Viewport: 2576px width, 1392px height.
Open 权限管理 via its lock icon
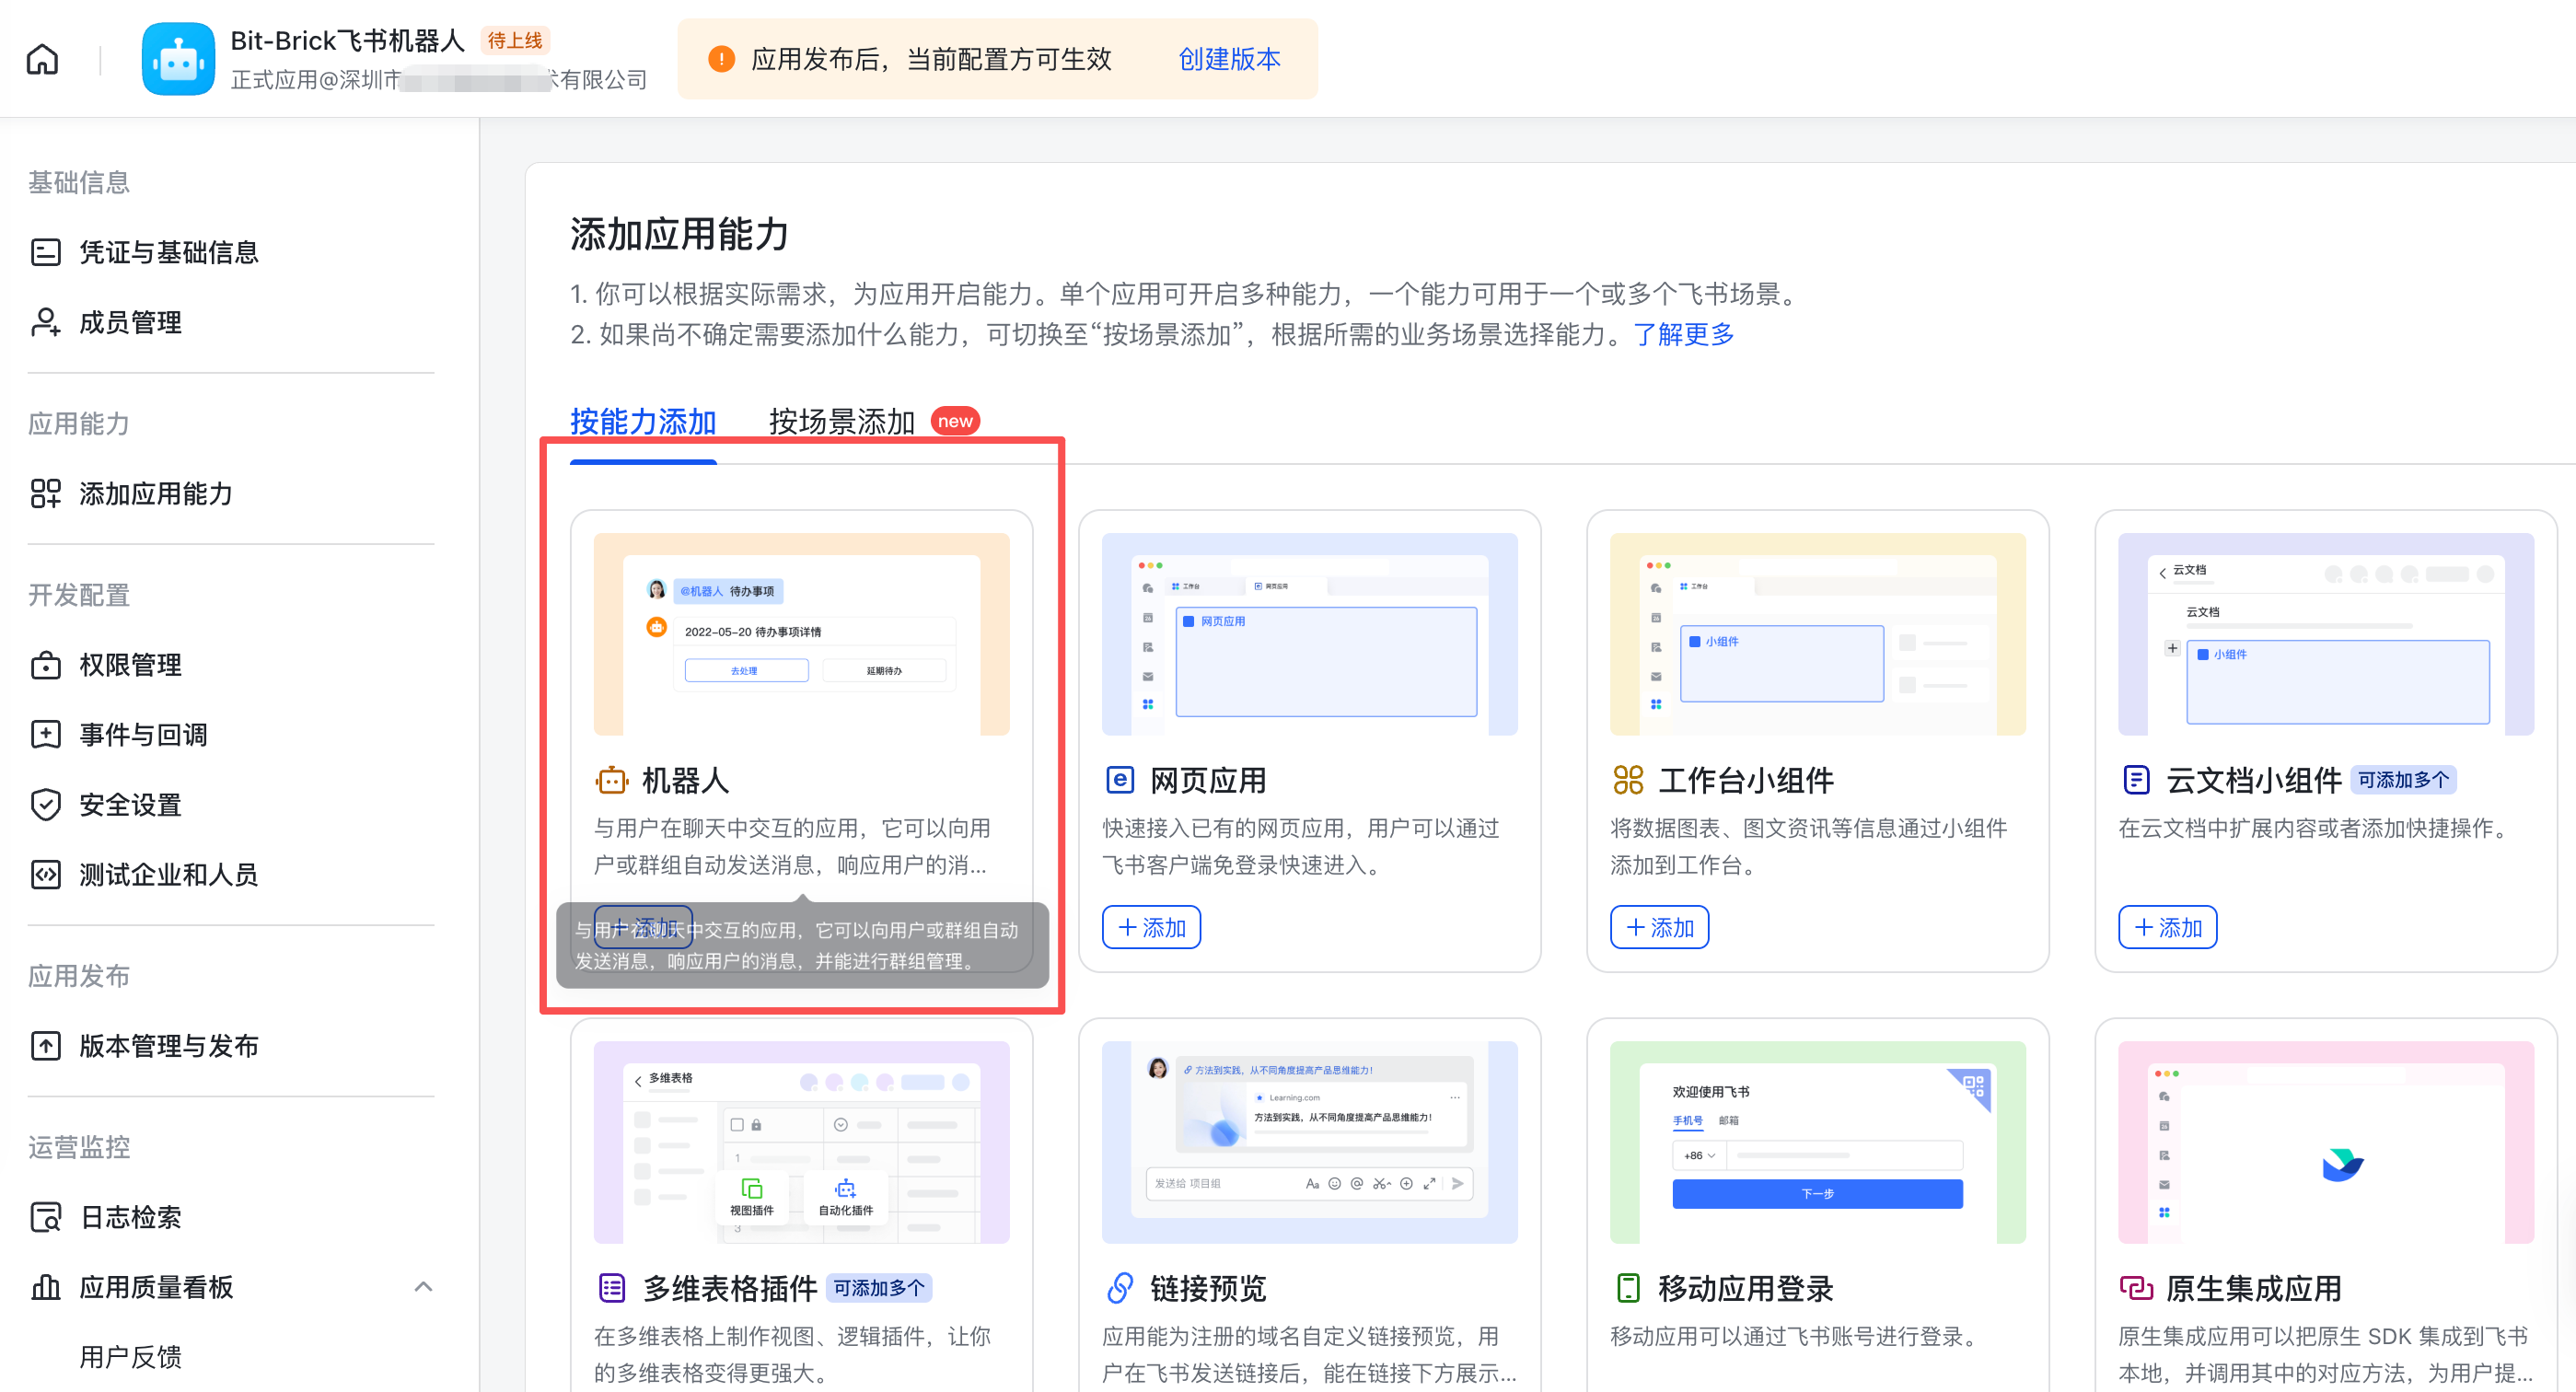pos(46,665)
